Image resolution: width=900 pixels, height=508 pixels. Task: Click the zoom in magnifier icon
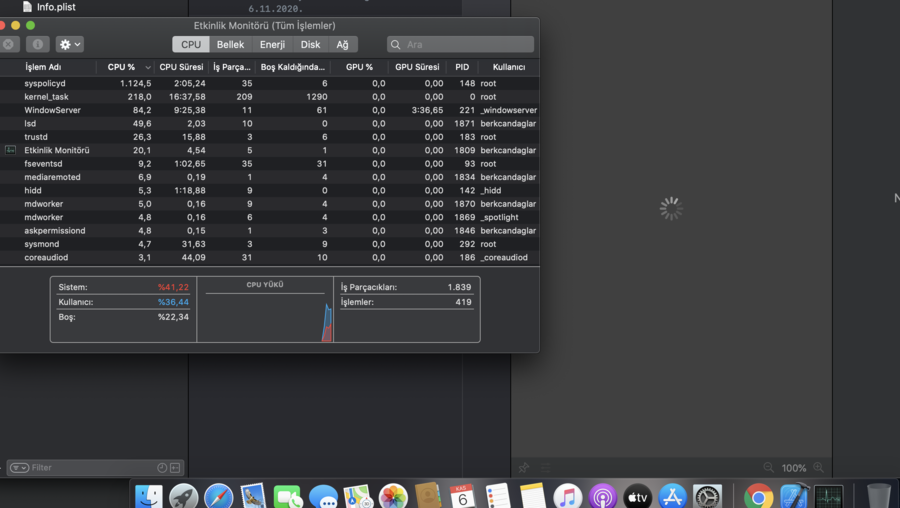(819, 468)
